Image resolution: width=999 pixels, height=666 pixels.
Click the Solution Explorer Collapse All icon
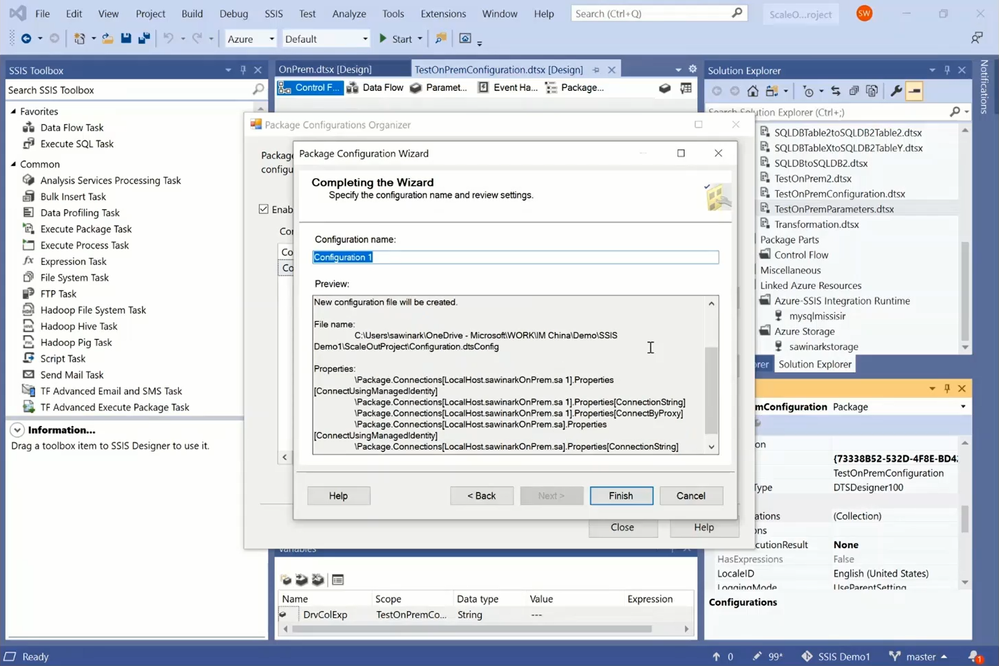coord(854,91)
